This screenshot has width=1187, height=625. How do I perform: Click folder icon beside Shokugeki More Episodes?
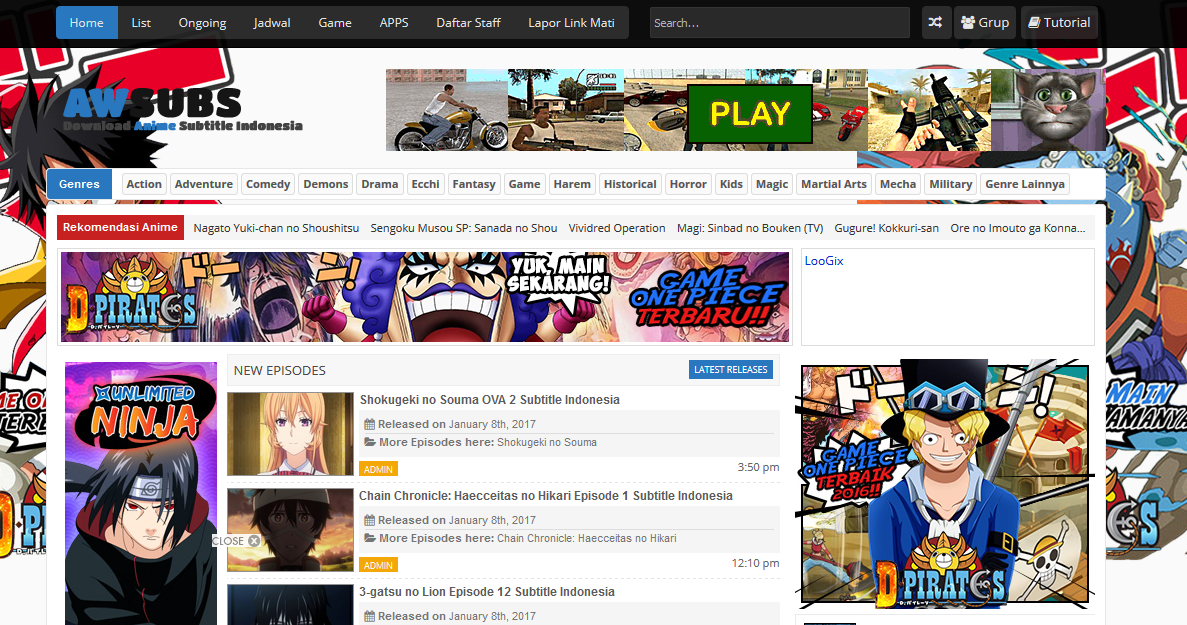tap(369, 442)
